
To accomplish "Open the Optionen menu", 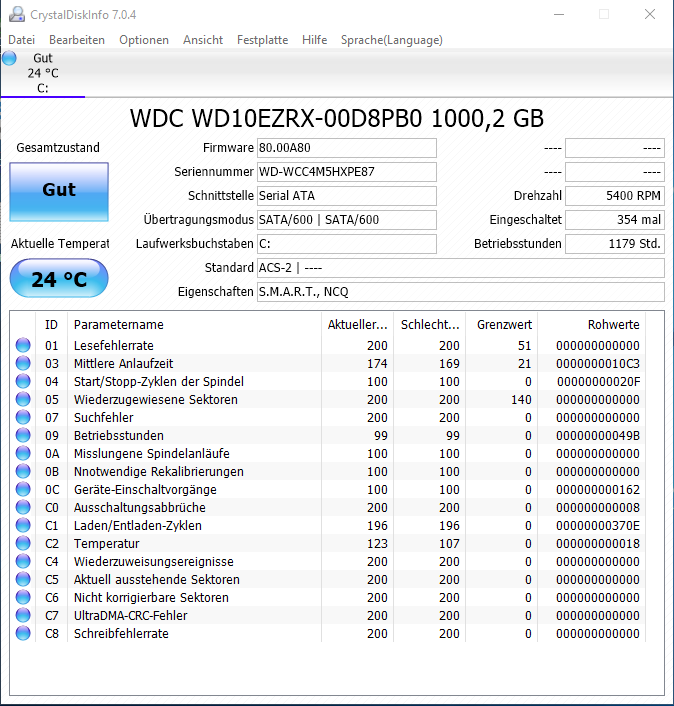I will (x=144, y=40).
